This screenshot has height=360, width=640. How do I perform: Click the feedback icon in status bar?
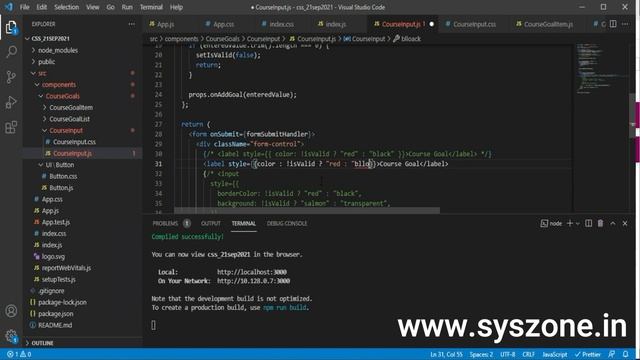click(611, 354)
